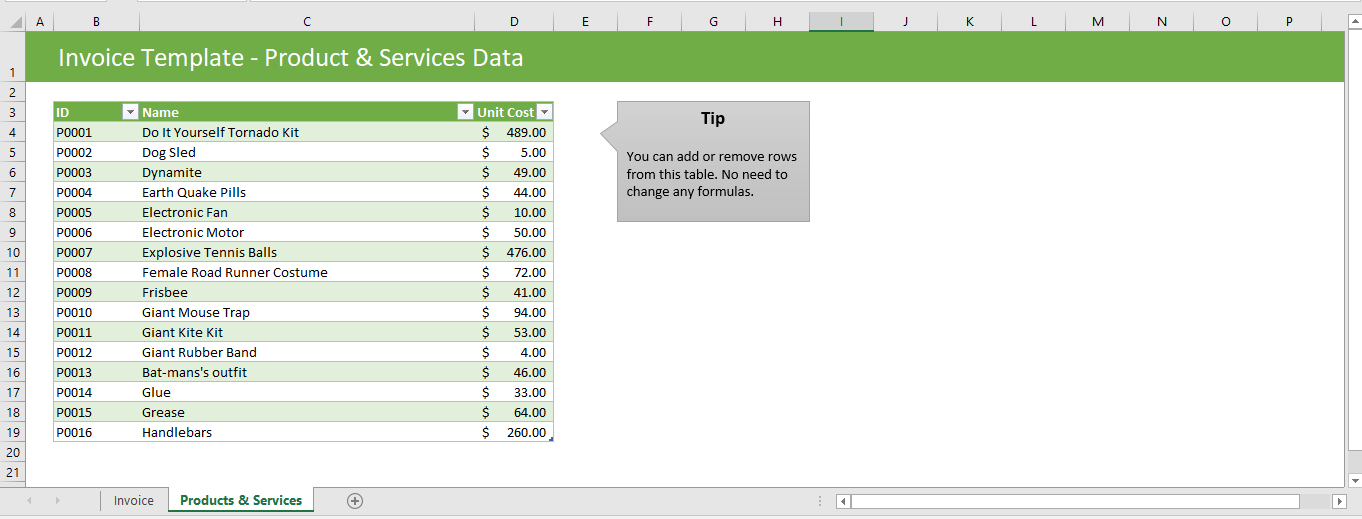Click the vertical scrollbar down arrow
Image resolution: width=1362 pixels, height=519 pixels.
point(1354,481)
